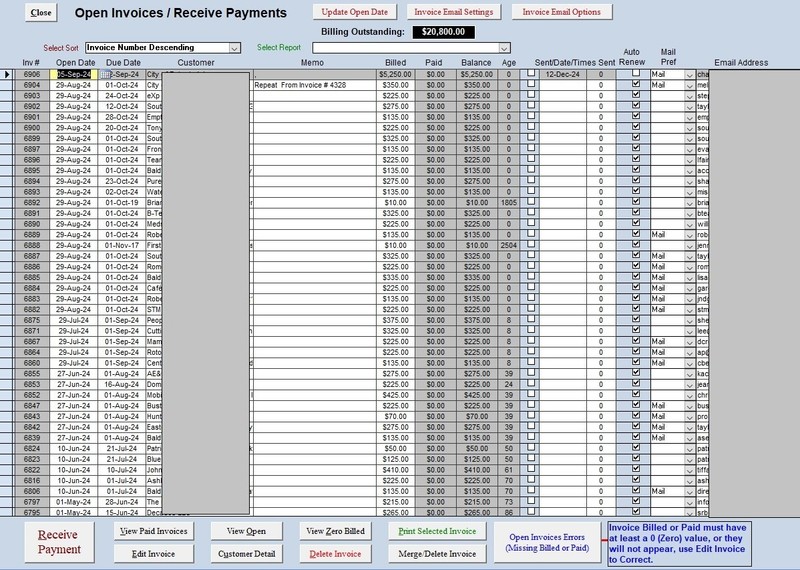The height and width of the screenshot is (570, 800).
Task: Click Update Open Date button
Action: pyautogui.click(x=355, y=12)
